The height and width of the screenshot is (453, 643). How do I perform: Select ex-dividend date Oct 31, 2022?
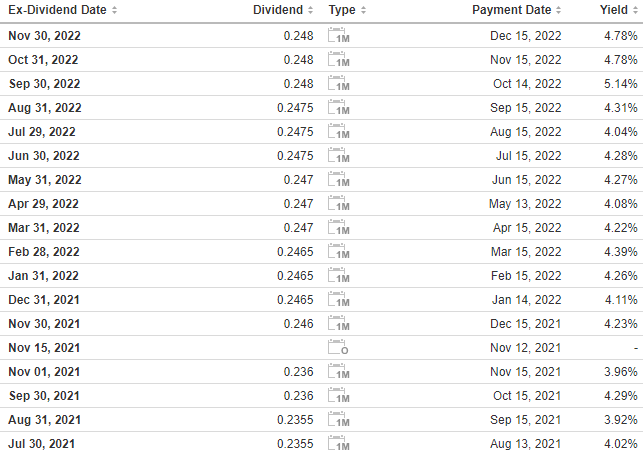[43, 60]
